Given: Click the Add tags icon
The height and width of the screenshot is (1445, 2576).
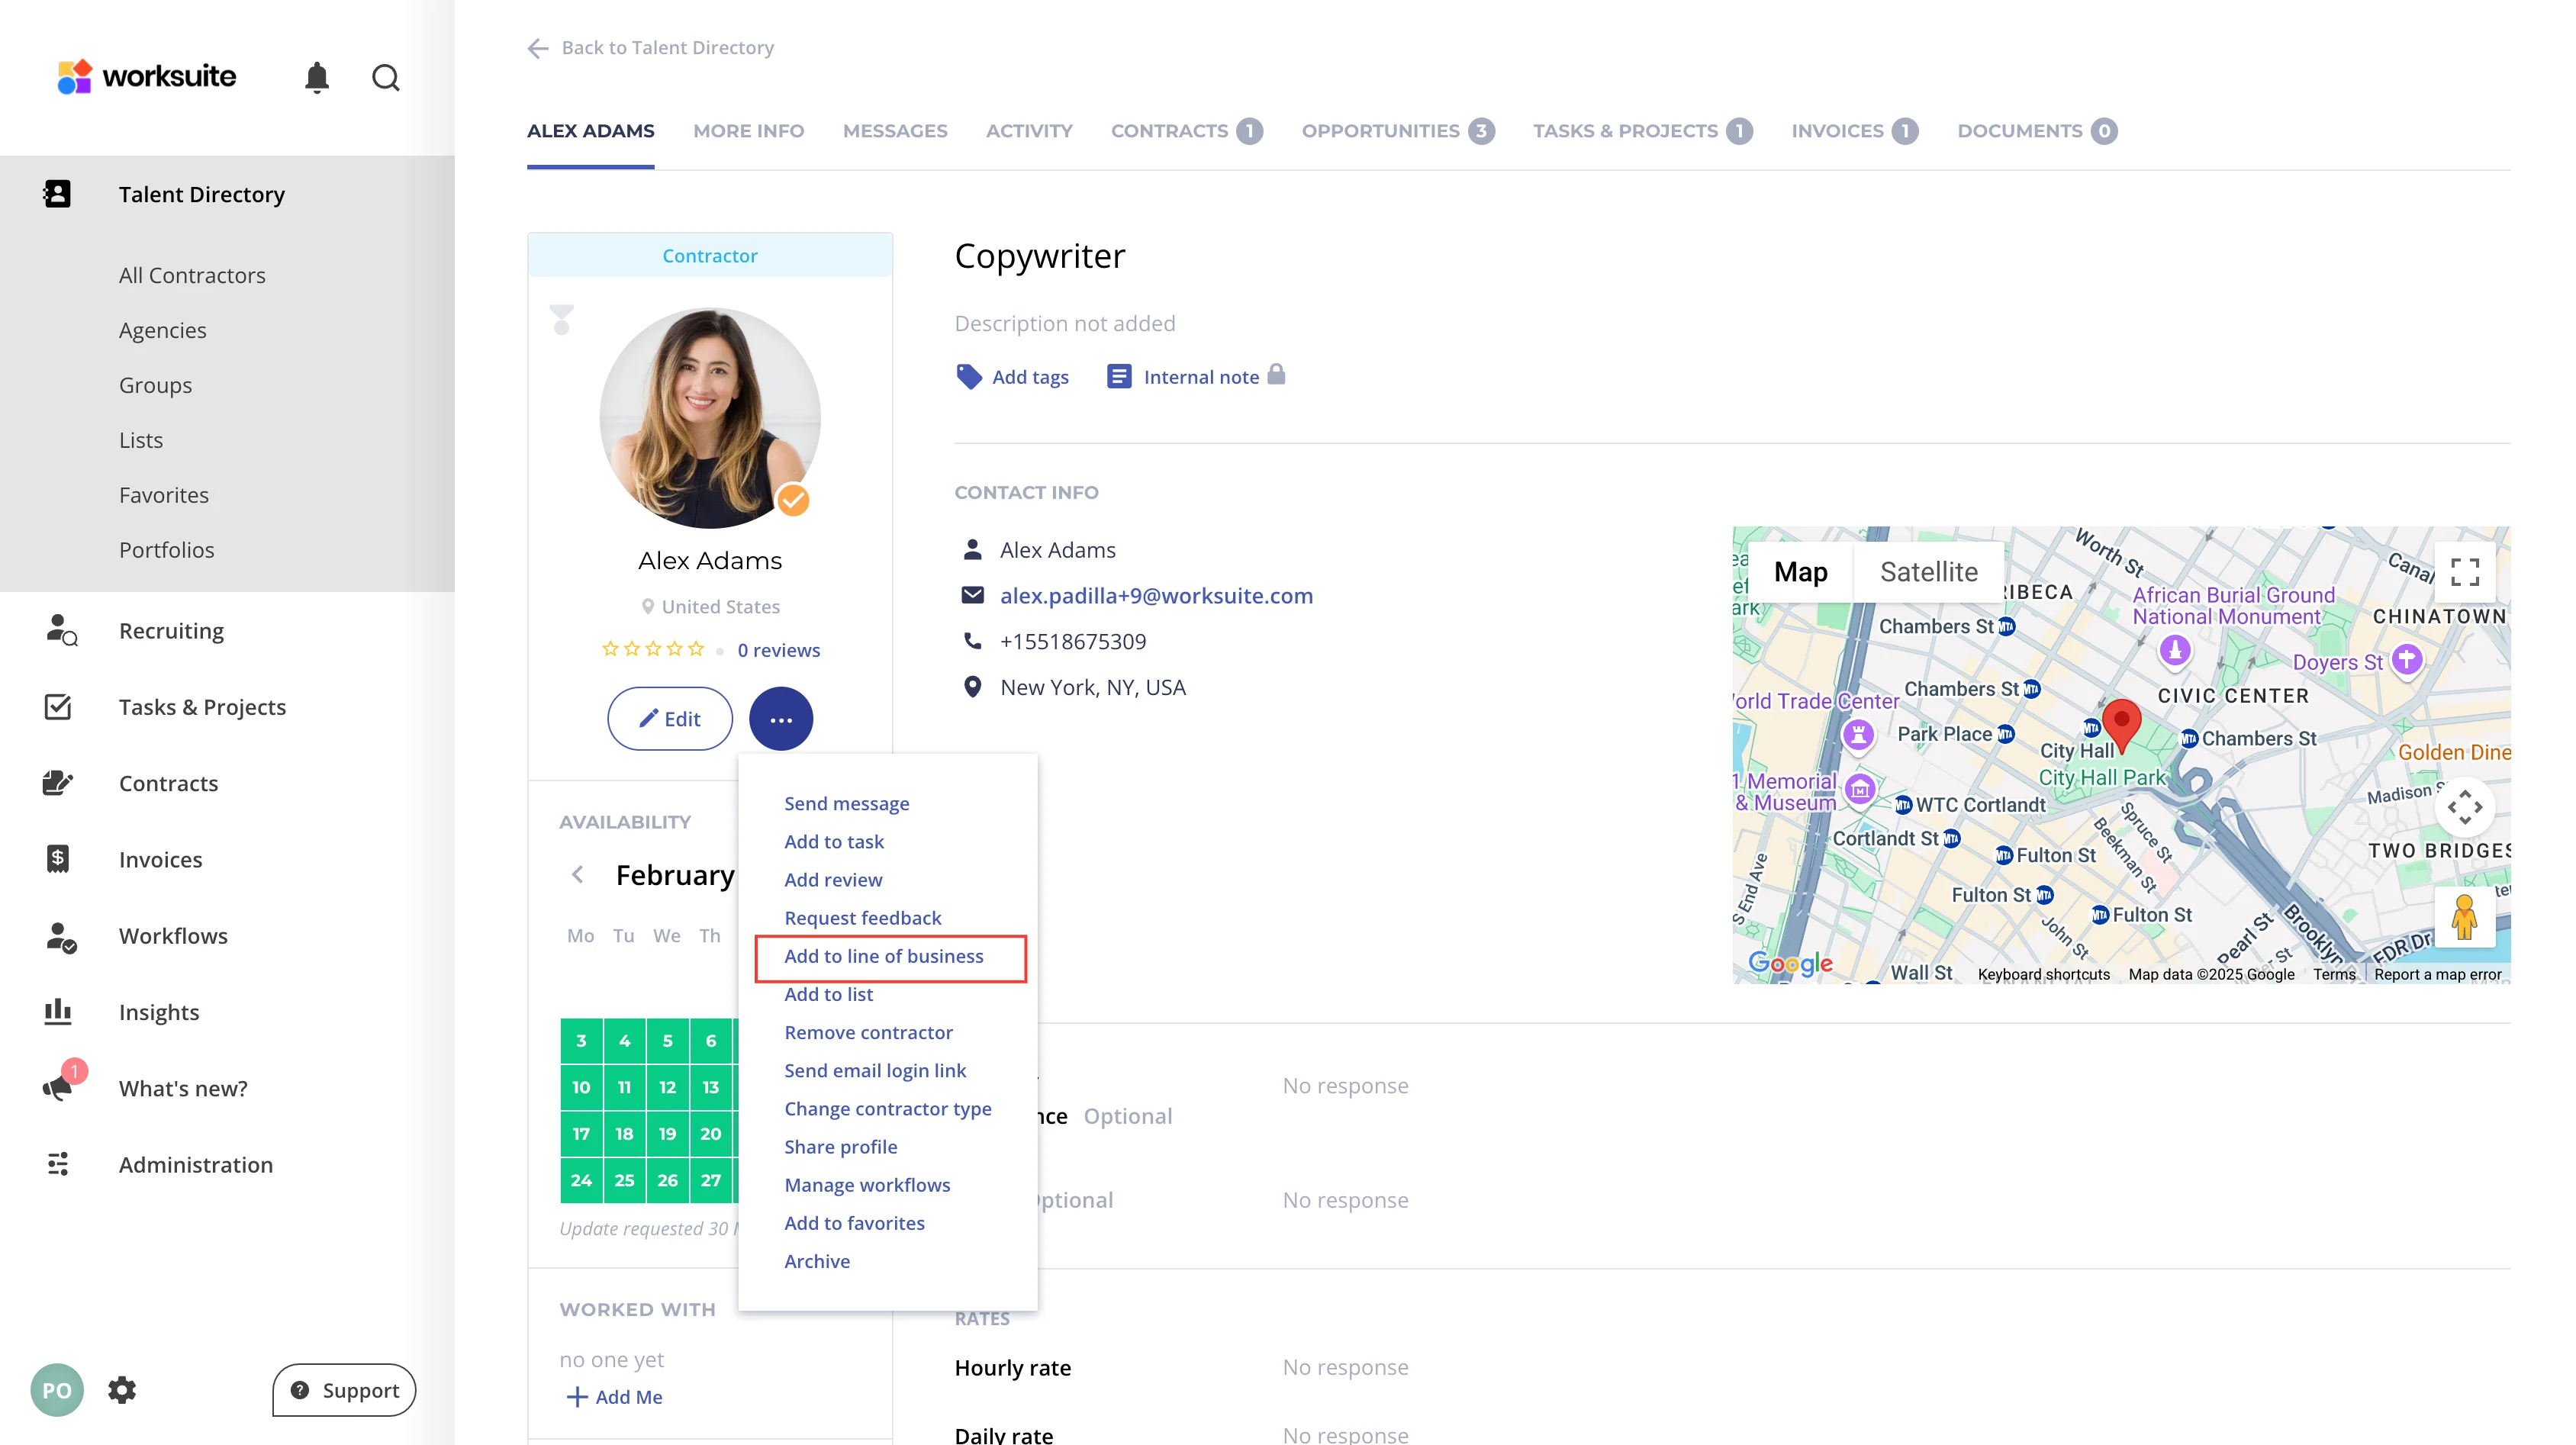Looking at the screenshot, I should point(969,376).
